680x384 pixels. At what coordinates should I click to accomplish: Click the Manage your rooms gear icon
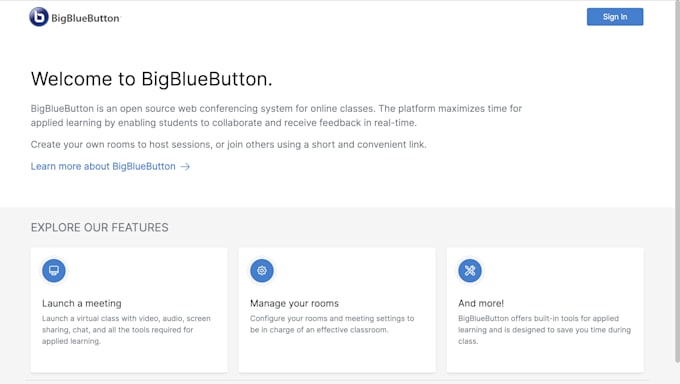tap(262, 270)
